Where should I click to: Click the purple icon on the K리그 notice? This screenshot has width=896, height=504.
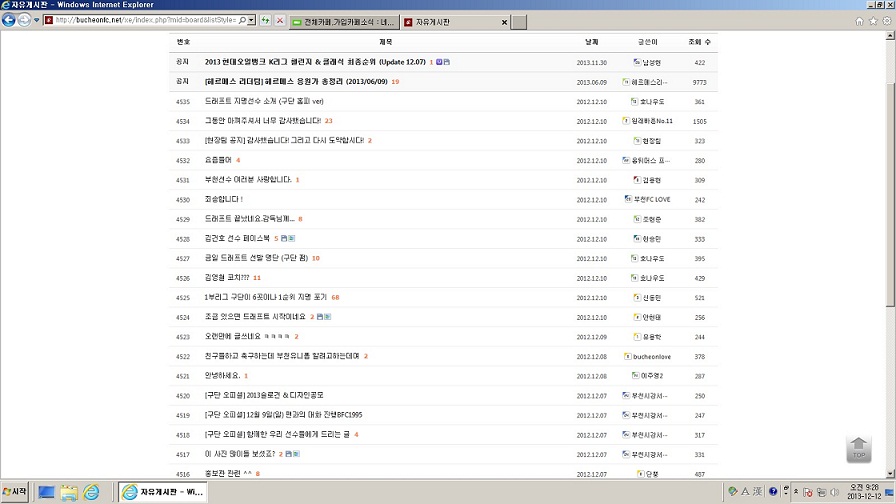(x=439, y=62)
